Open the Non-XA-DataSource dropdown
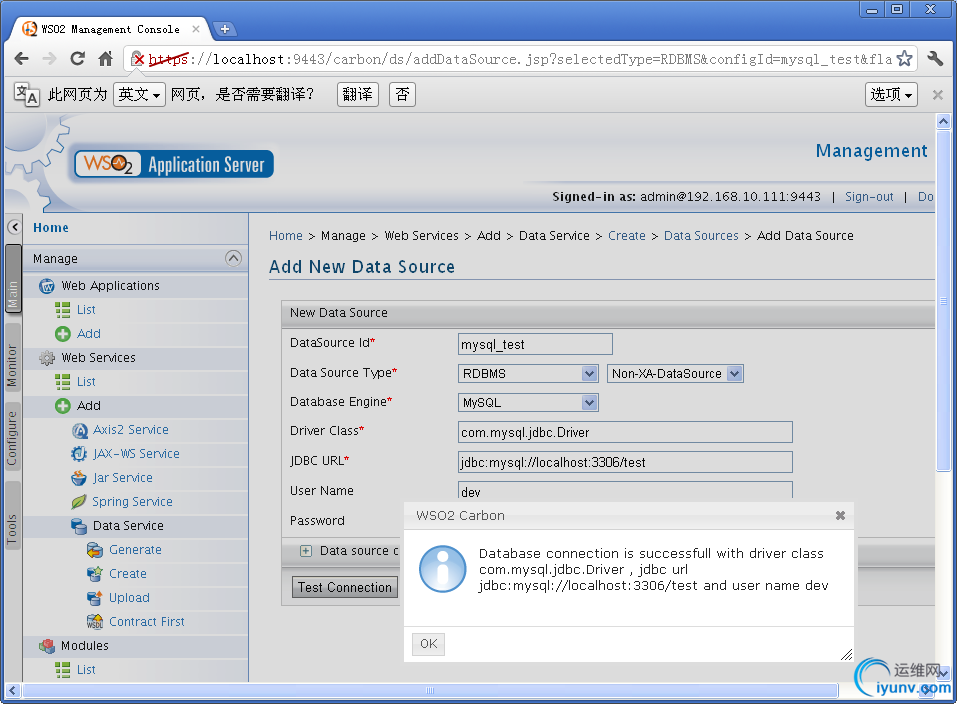This screenshot has height=704, width=957. click(x=675, y=374)
